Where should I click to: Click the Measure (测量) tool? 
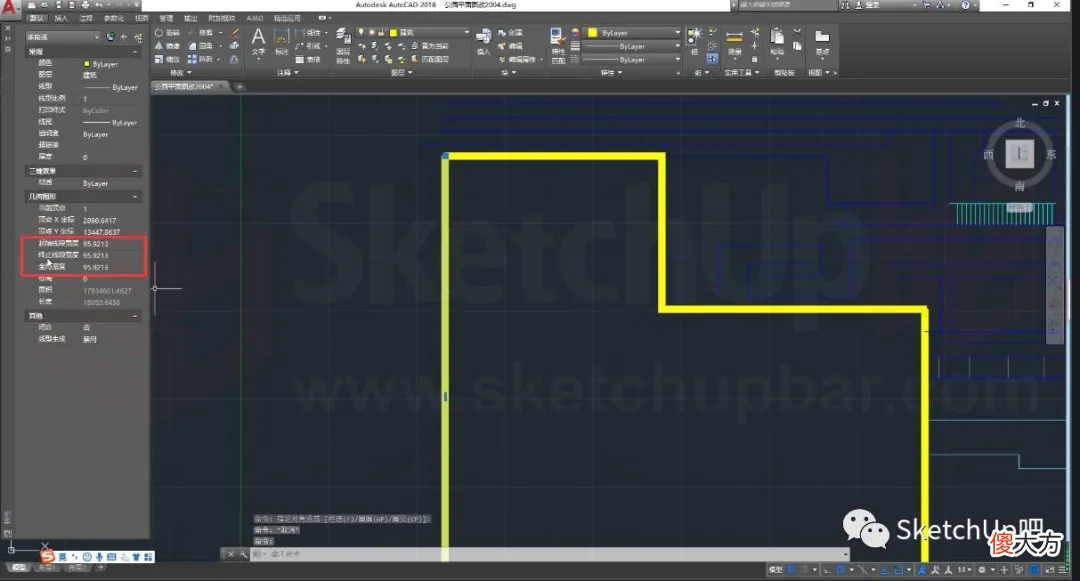[734, 41]
